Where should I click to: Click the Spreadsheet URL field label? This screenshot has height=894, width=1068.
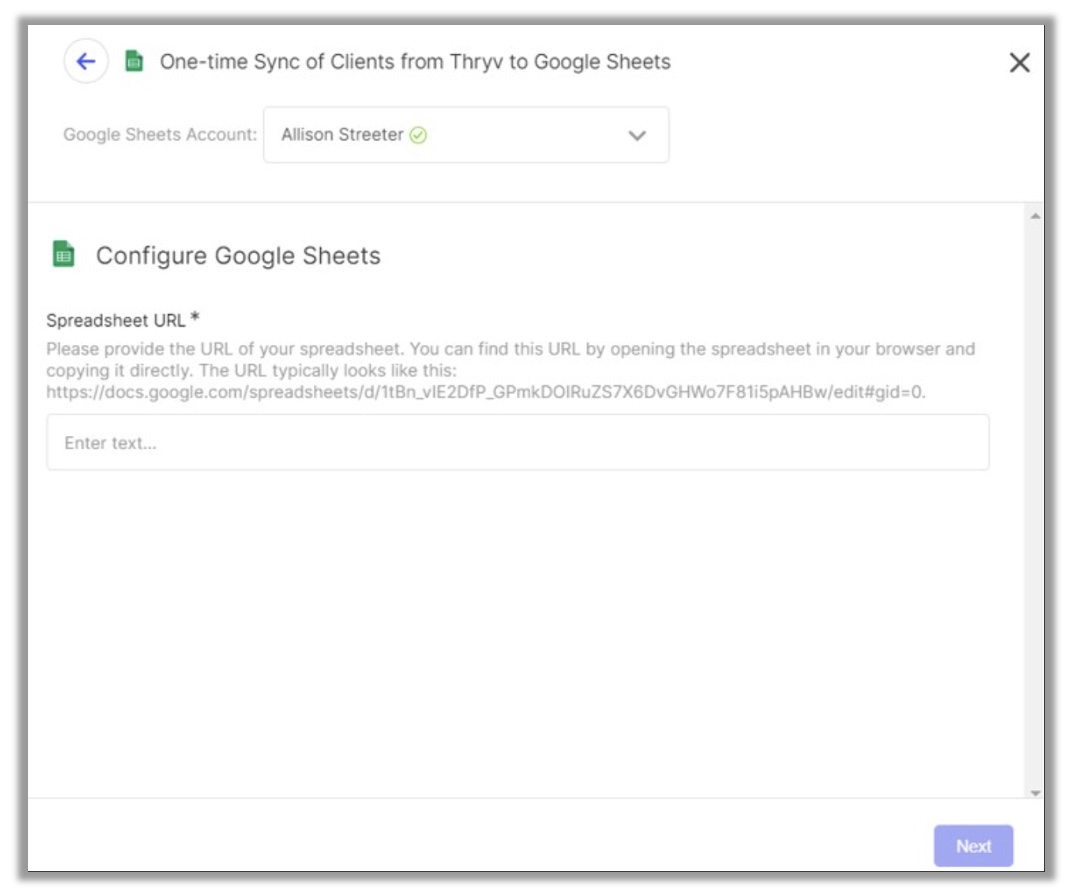click(x=123, y=320)
